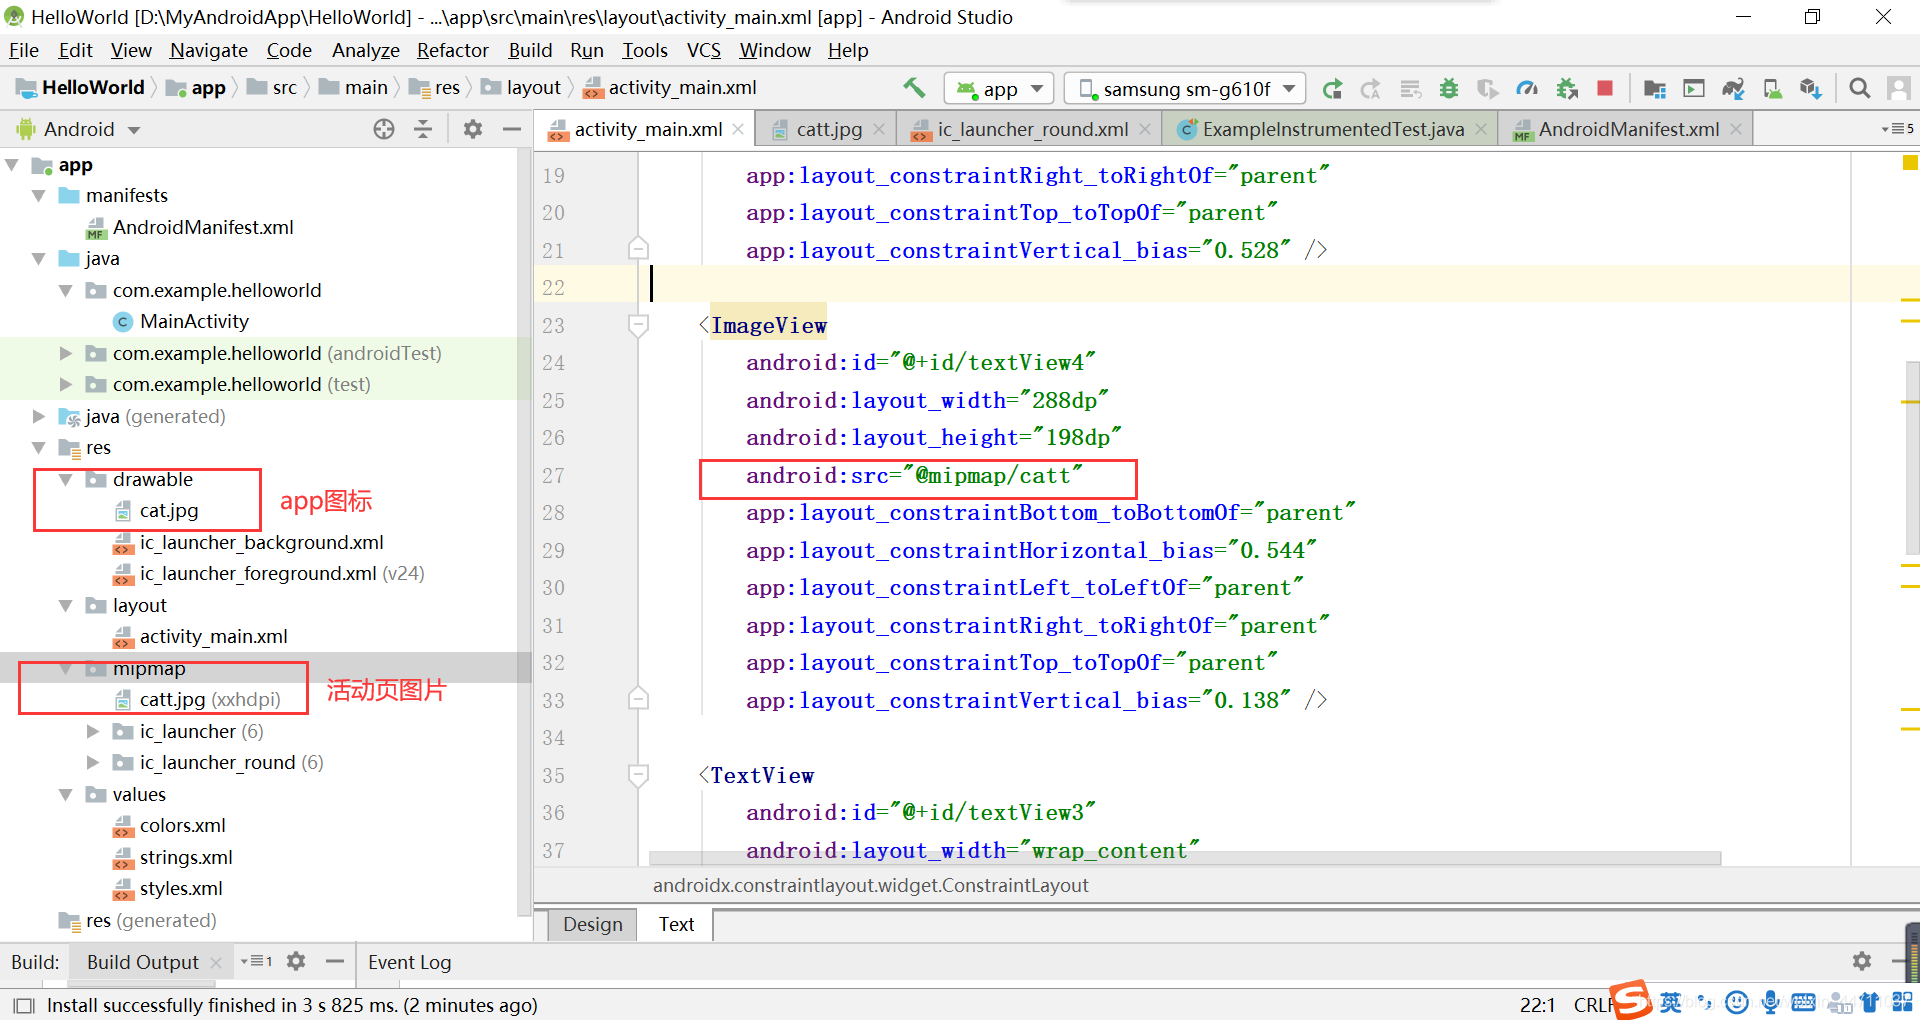Open Project panel settings gear
This screenshot has width=1920, height=1020.
tap(473, 129)
